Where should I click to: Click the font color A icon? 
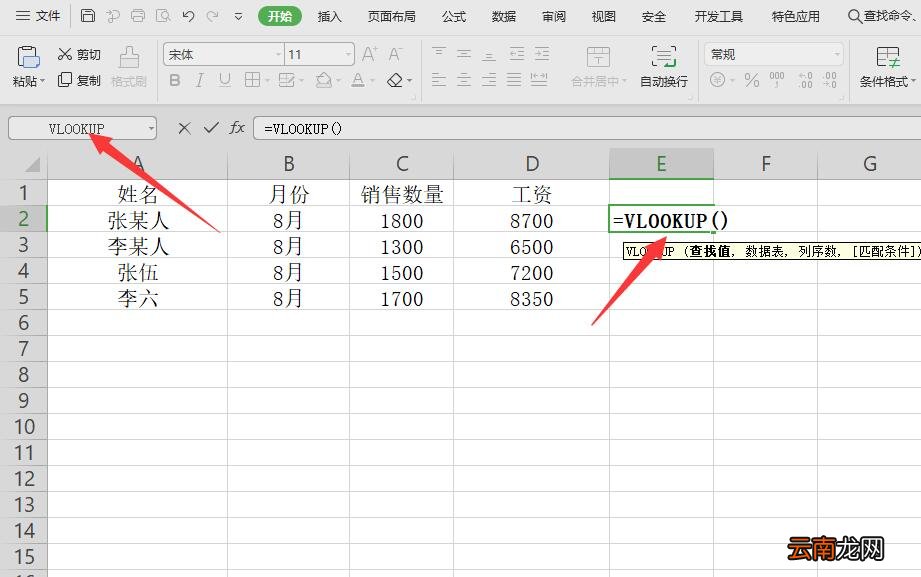tap(358, 80)
